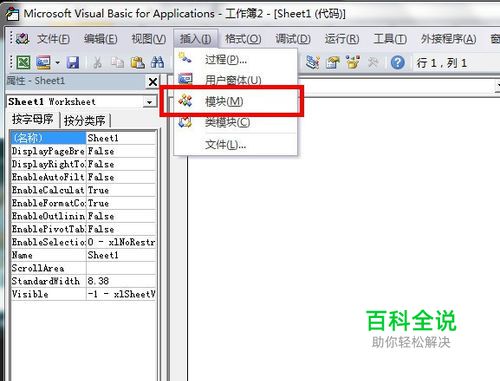Click the Insert UserForm toolbar icon

click(43, 62)
